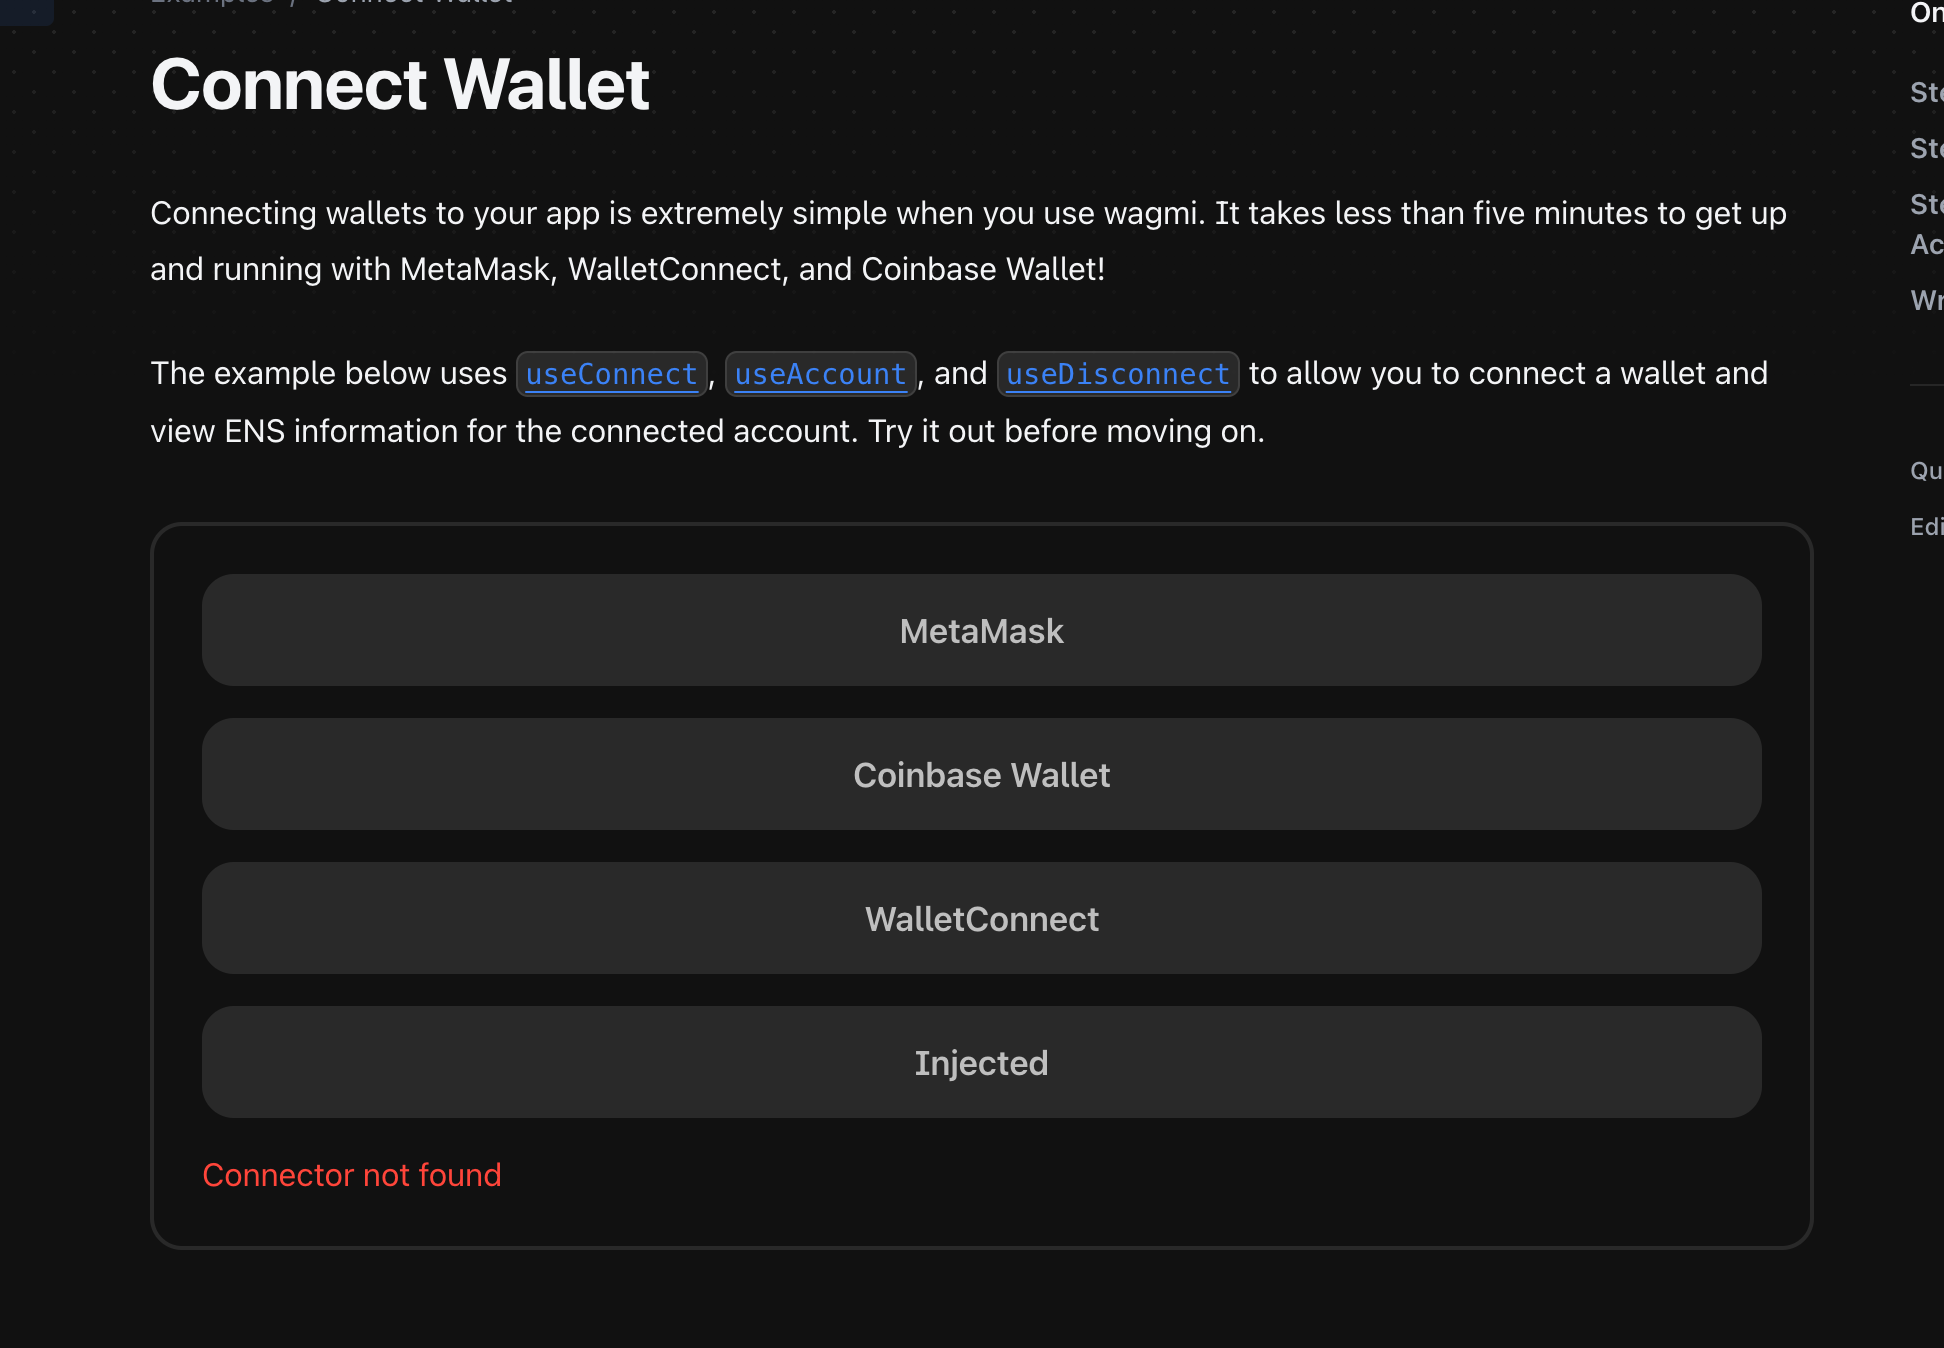Screen dimensions: 1944x1348
Task: Open the useConnect hook documentation
Action: tap(611, 374)
